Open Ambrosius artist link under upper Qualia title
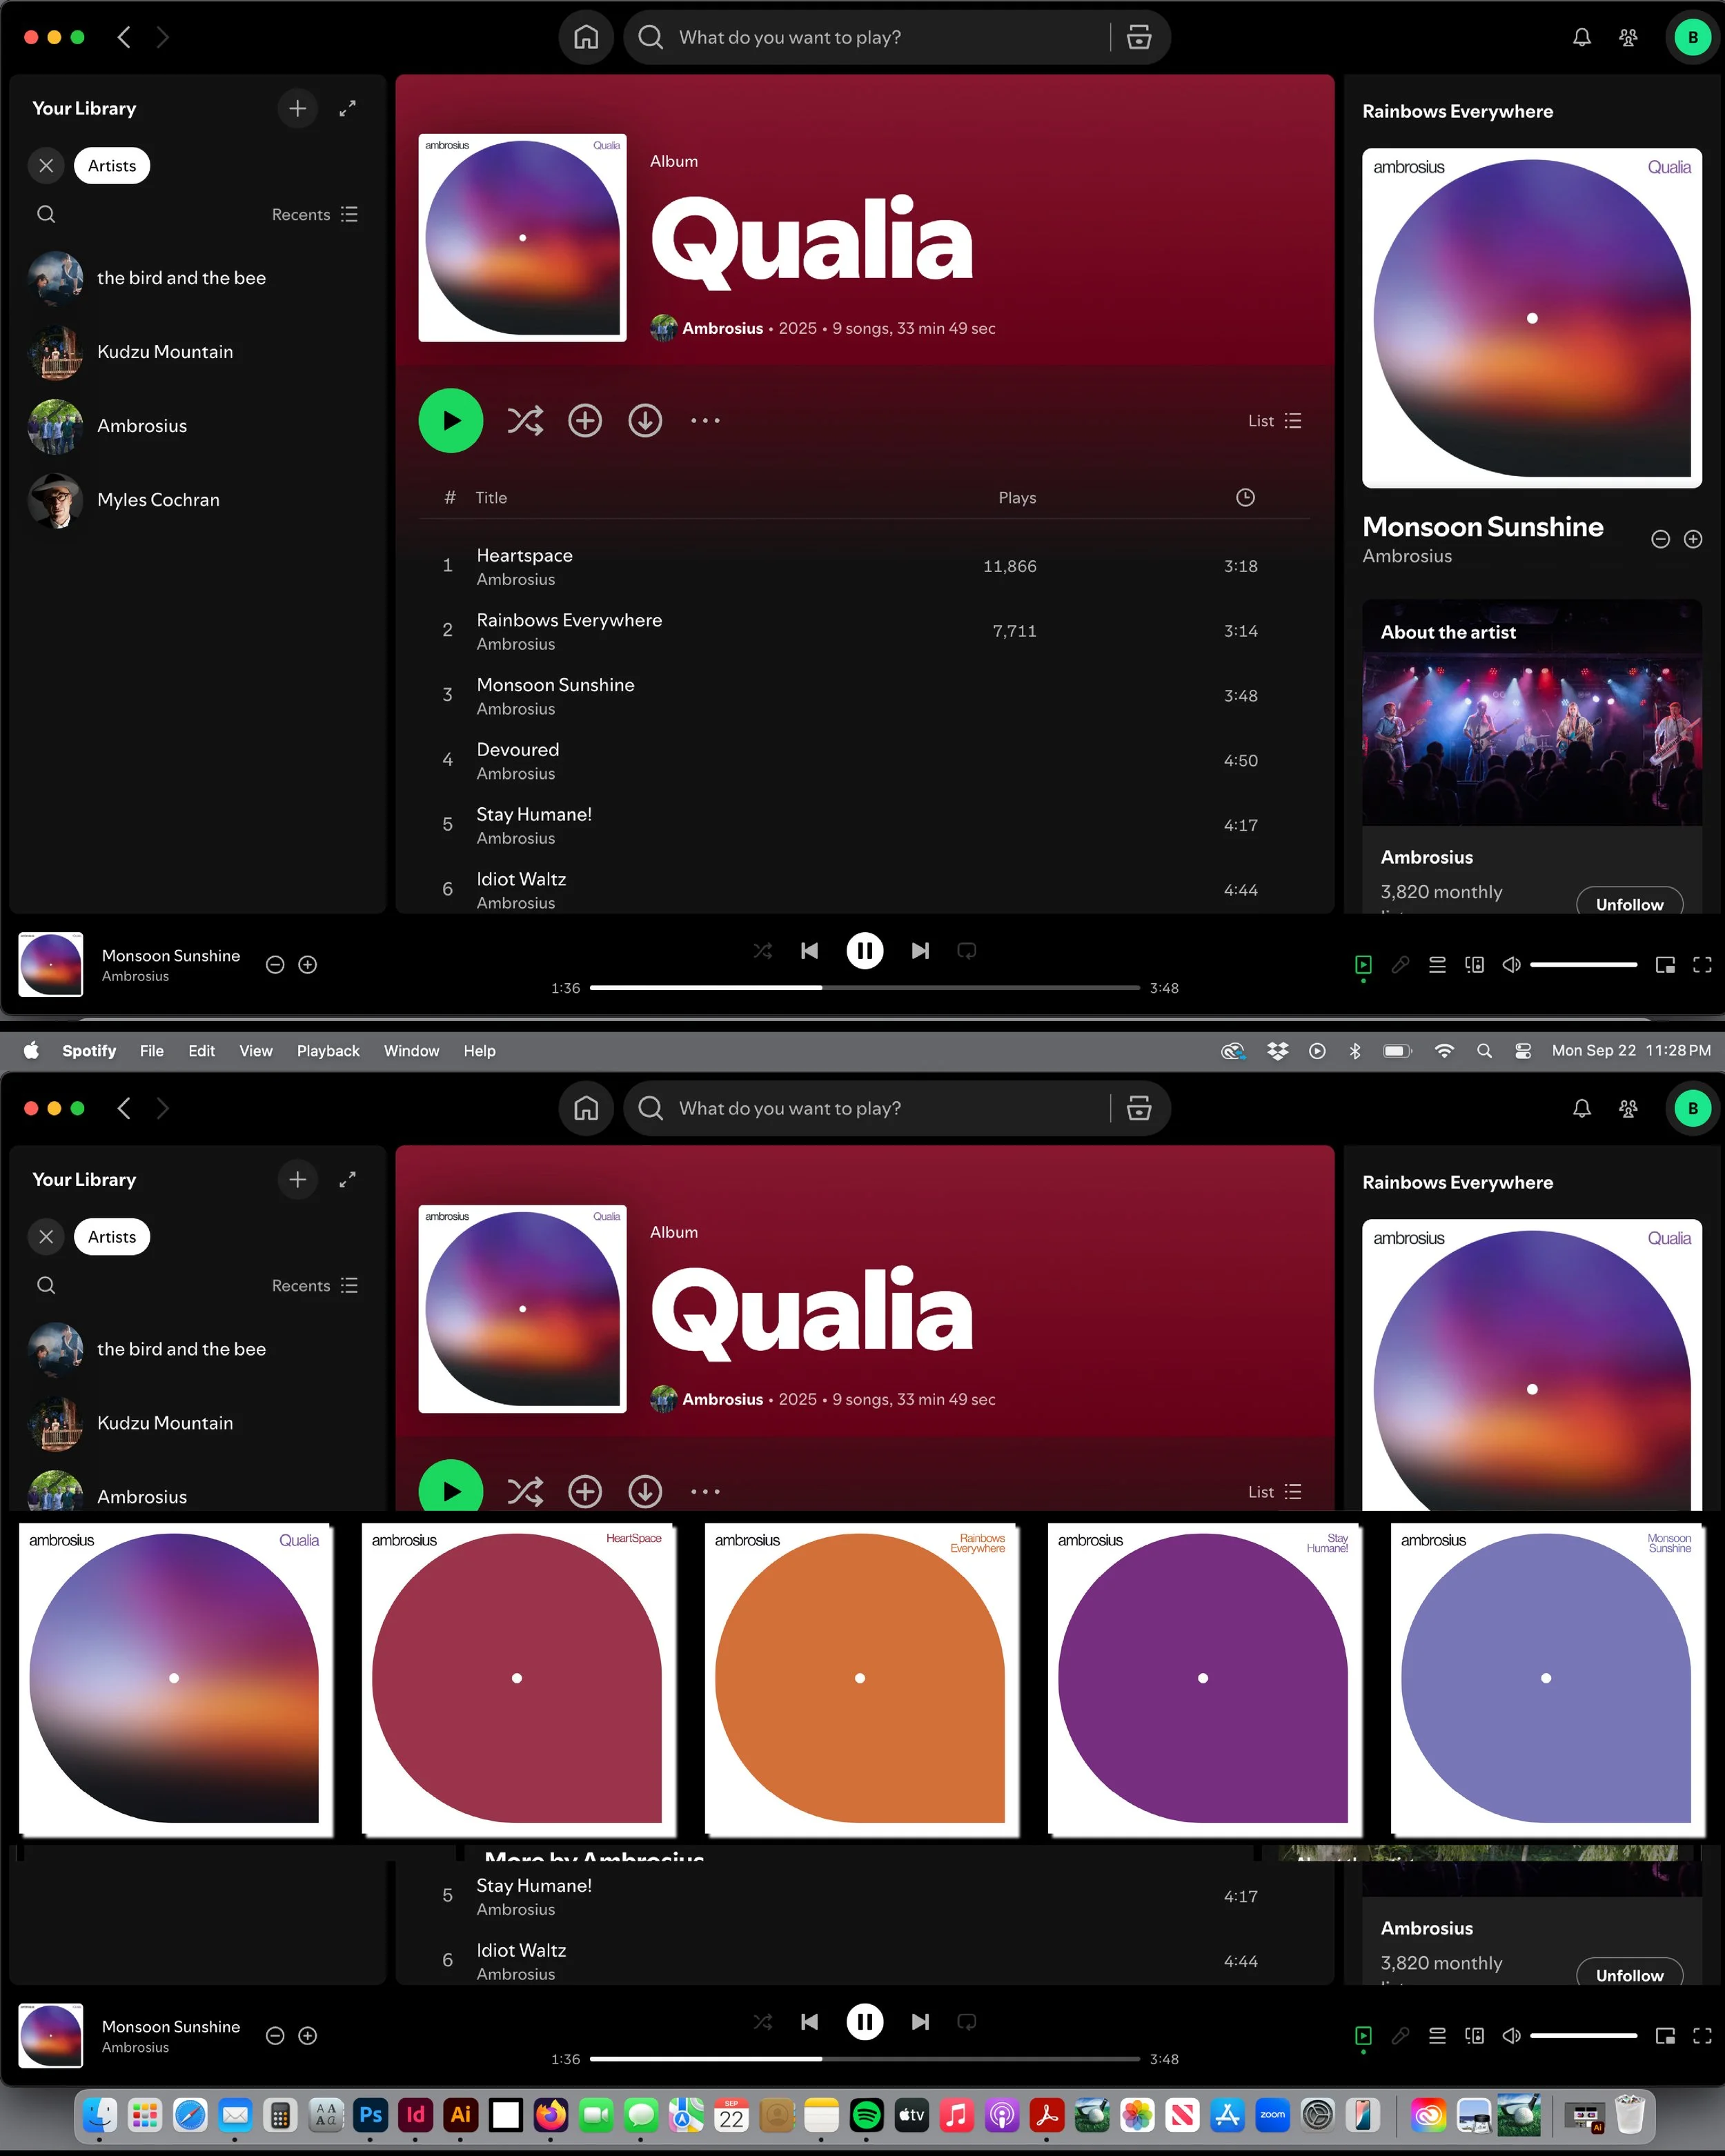The image size is (1725, 2156). click(722, 328)
